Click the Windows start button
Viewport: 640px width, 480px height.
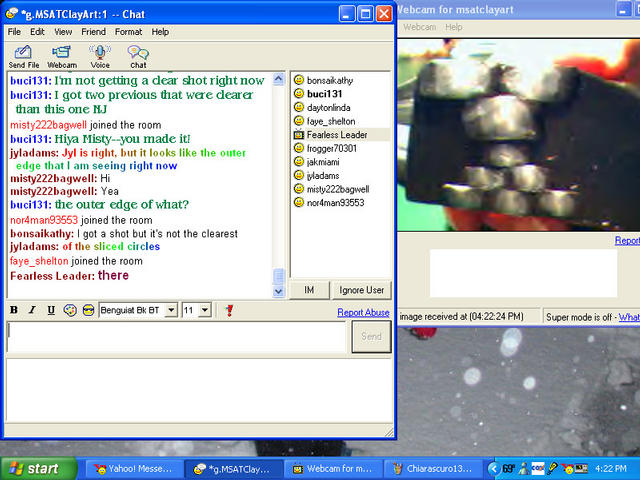click(x=38, y=469)
